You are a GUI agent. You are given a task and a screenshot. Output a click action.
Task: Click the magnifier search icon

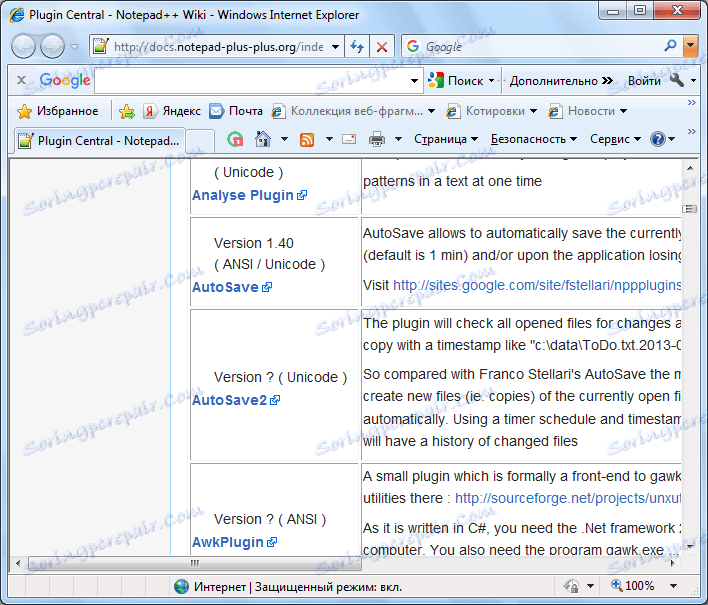(671, 46)
